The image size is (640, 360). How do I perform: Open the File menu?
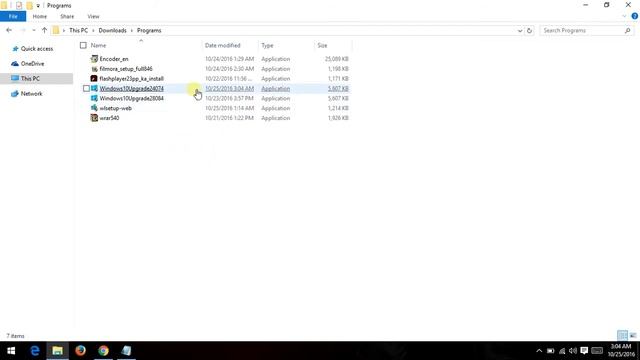pos(13,16)
